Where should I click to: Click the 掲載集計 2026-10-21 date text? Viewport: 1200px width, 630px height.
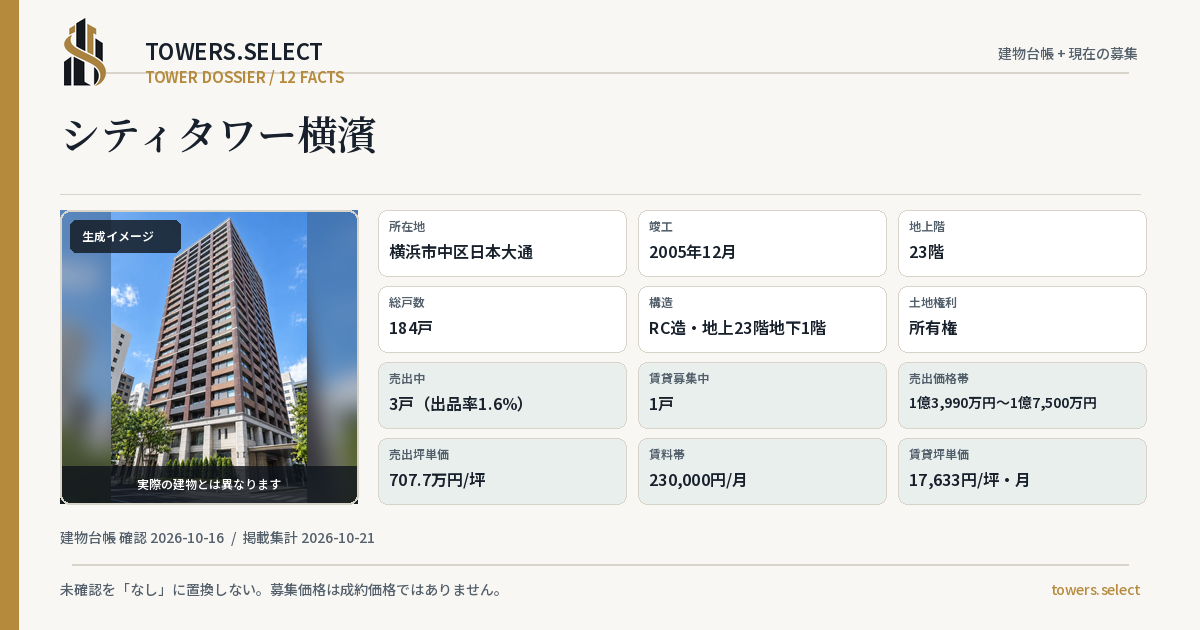coord(309,538)
